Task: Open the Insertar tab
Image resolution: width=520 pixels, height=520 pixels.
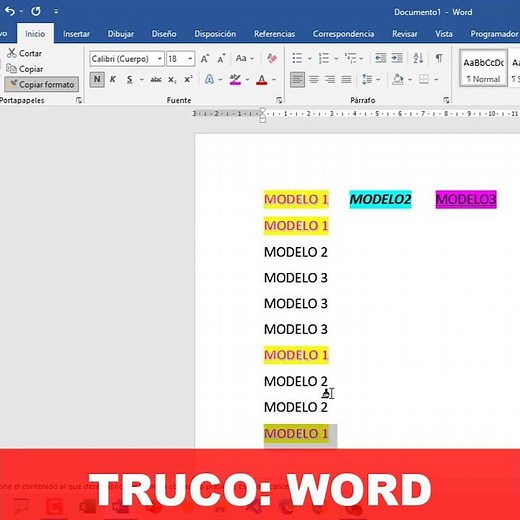Action: 76,34
